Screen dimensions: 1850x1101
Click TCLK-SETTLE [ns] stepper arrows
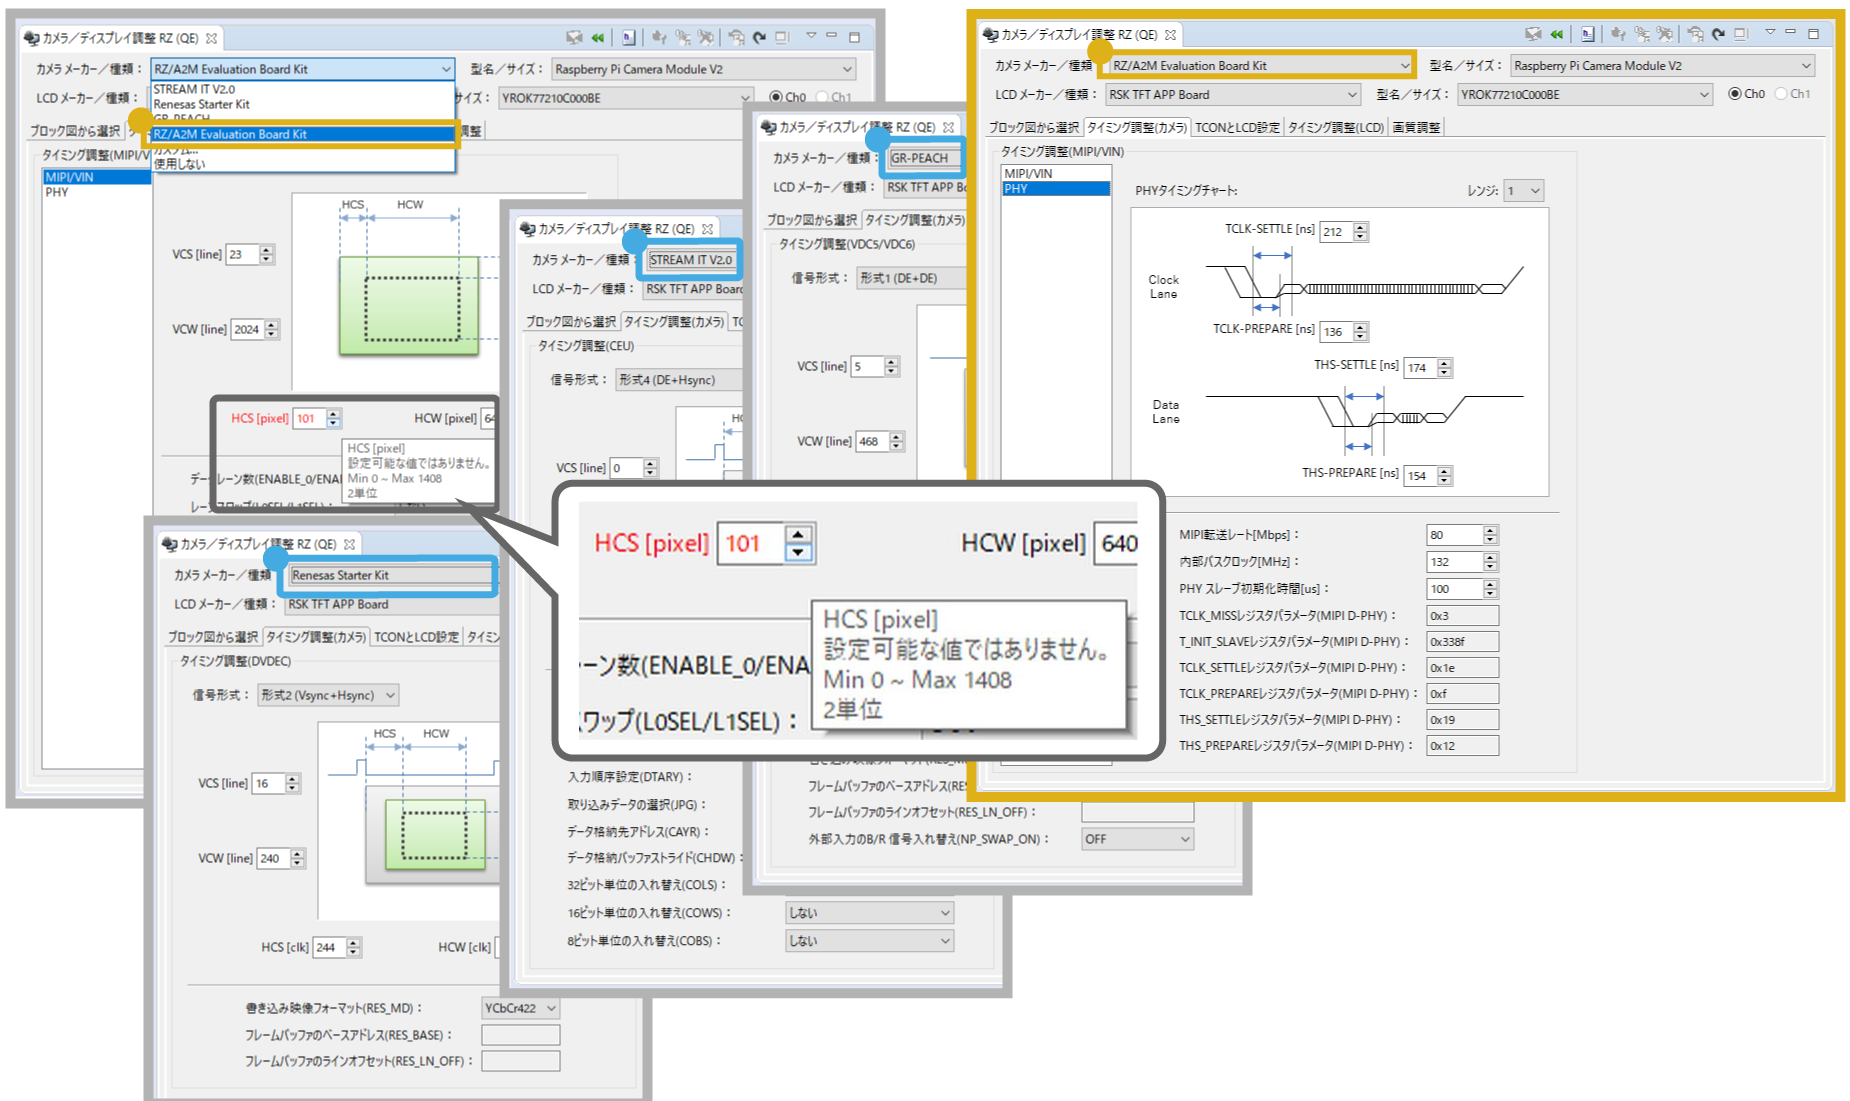point(1360,231)
